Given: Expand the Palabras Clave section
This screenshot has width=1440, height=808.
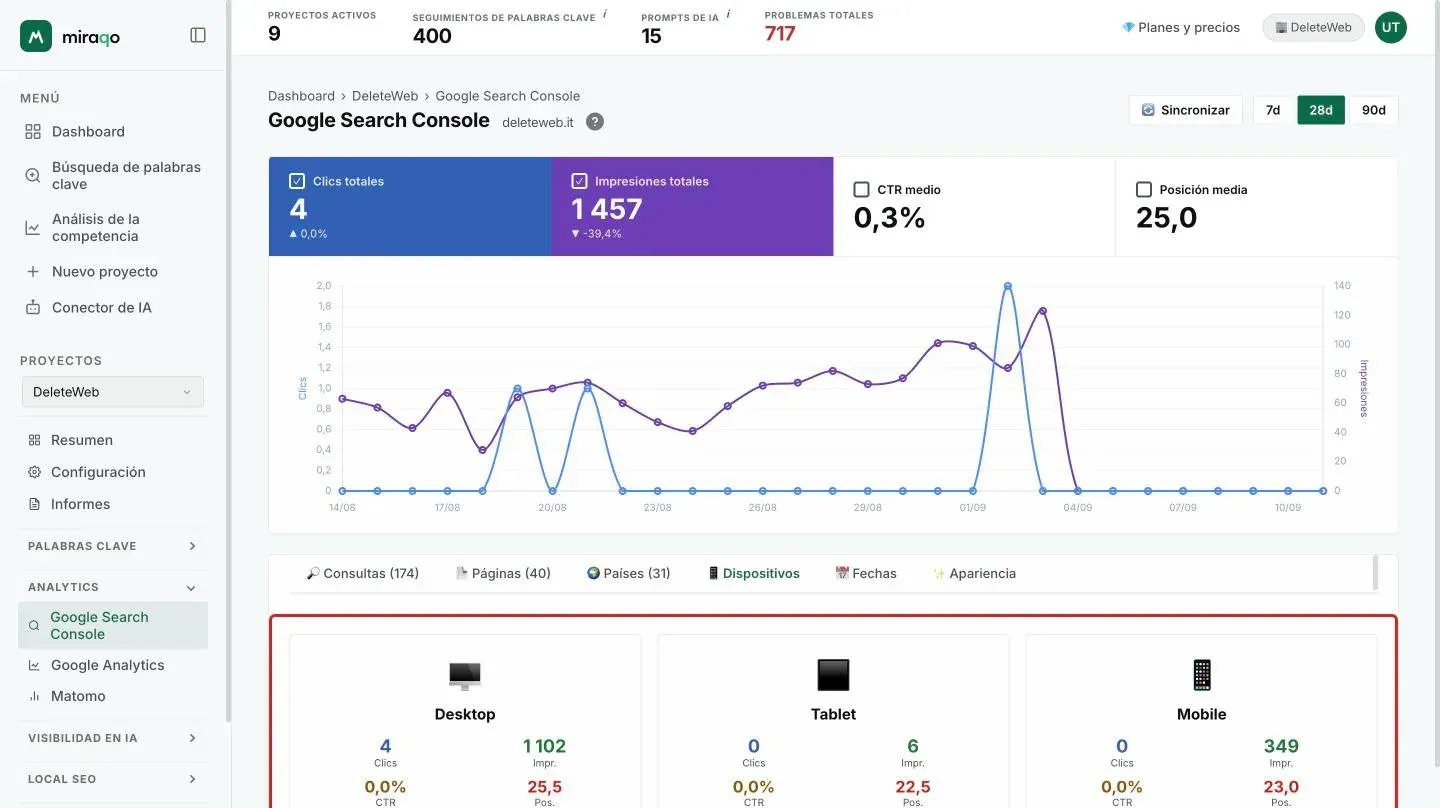Looking at the screenshot, I should (113, 546).
